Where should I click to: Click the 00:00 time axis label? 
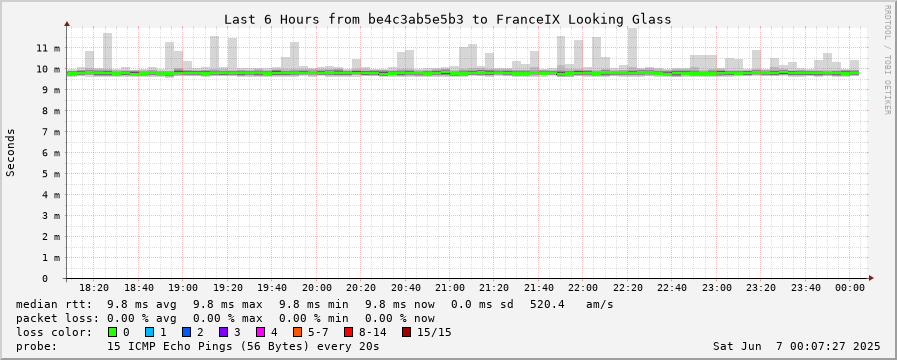point(851,288)
